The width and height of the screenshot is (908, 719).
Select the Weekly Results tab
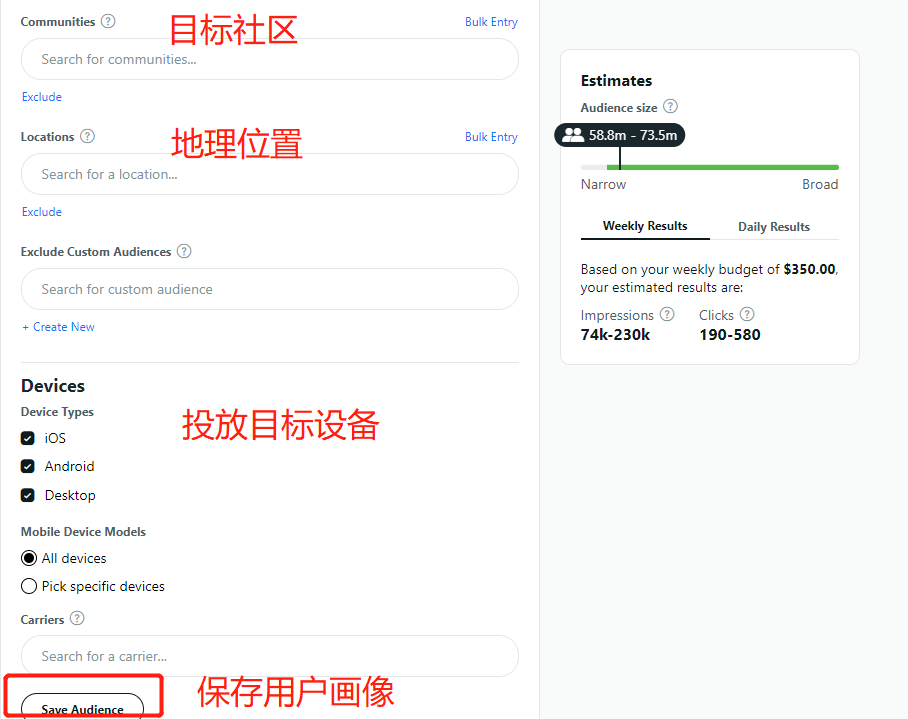point(645,226)
